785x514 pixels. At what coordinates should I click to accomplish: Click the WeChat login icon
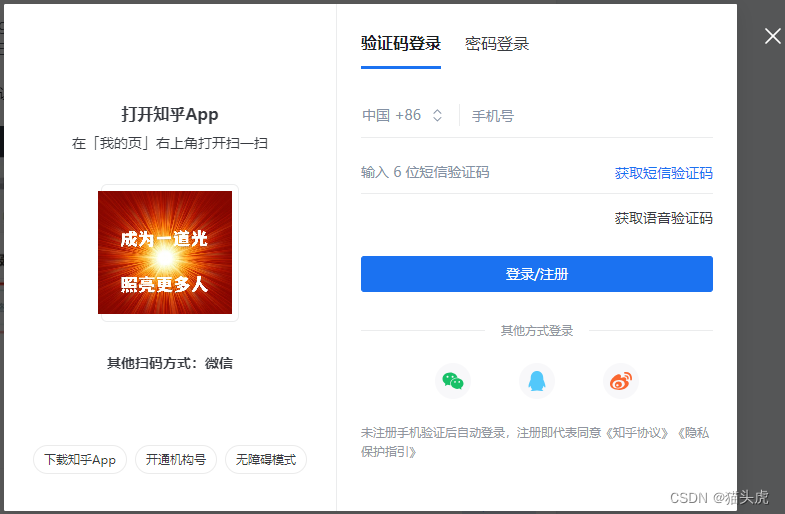(453, 381)
